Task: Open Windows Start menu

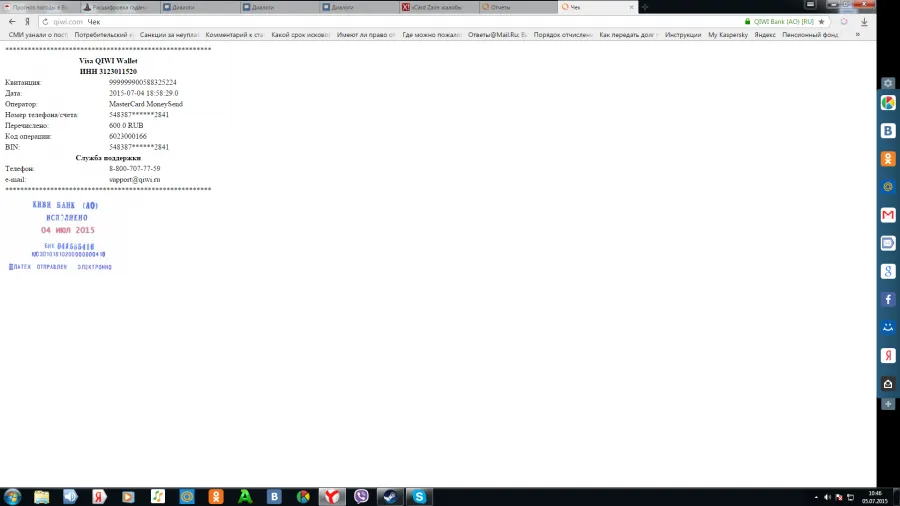Action: pos(12,497)
